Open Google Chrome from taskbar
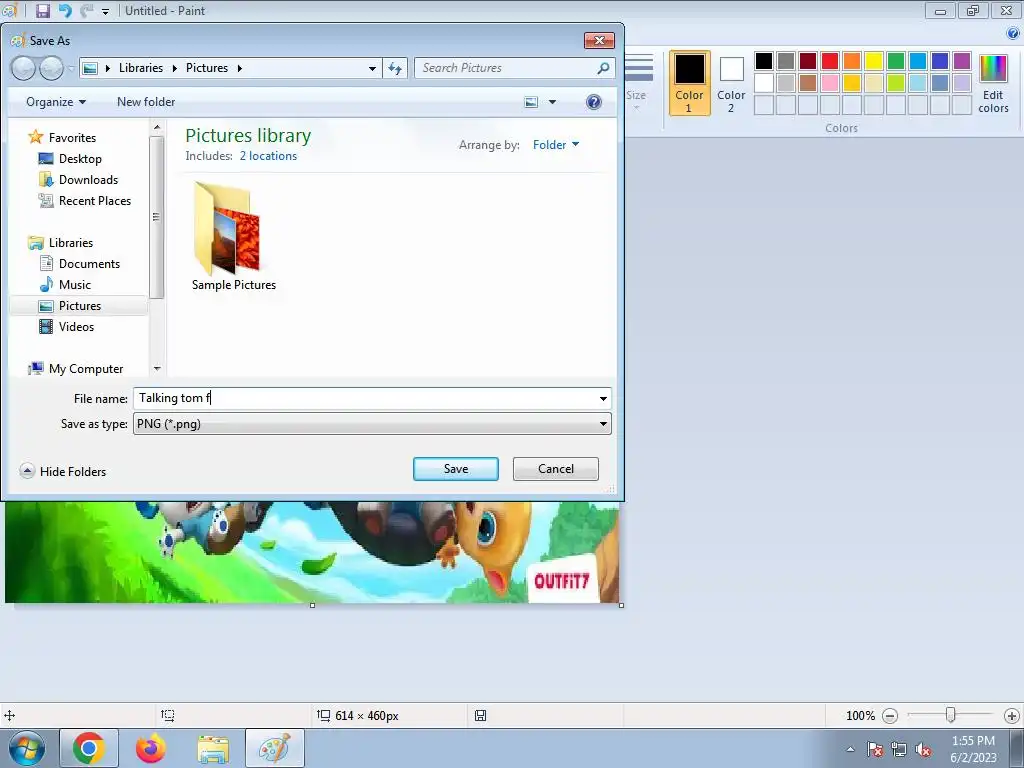1024x768 pixels. pyautogui.click(x=89, y=748)
